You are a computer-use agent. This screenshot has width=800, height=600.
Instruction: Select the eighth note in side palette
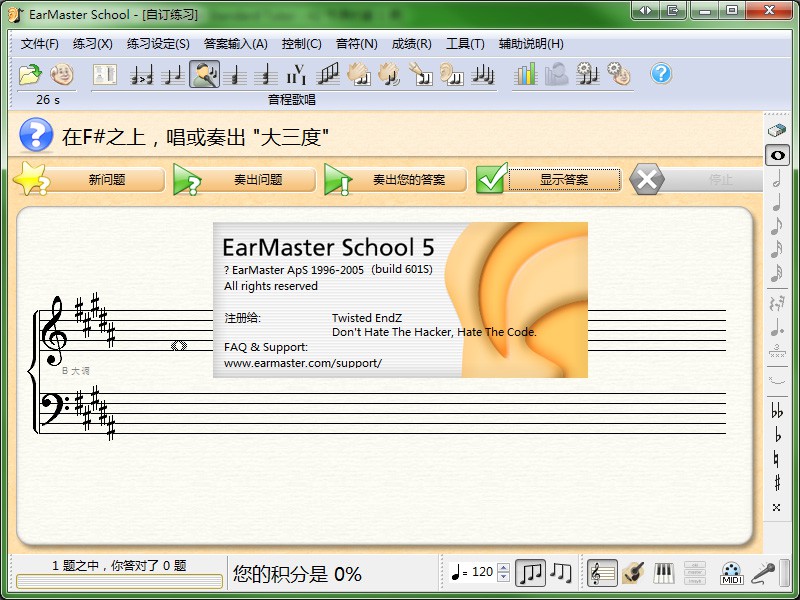coord(777,226)
